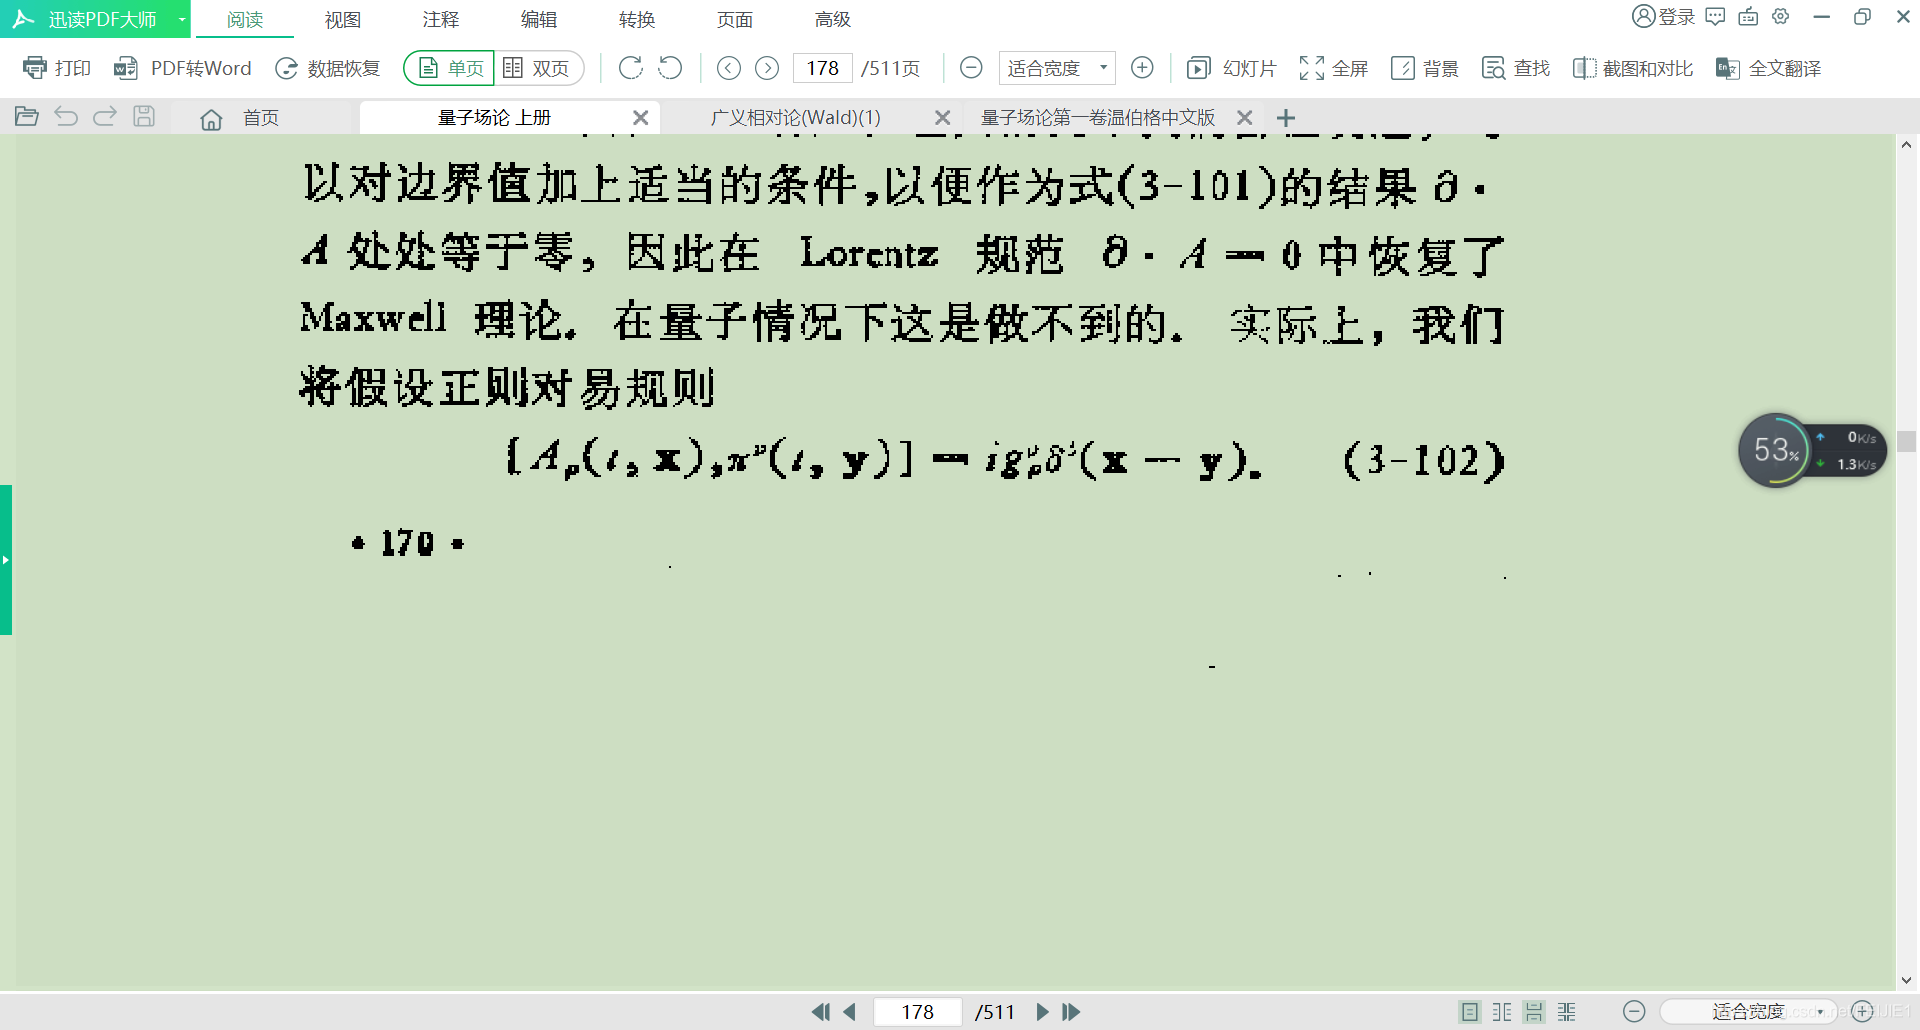The width and height of the screenshot is (1920, 1030).
Task: Open the 转换 menu tab
Action: click(636, 19)
